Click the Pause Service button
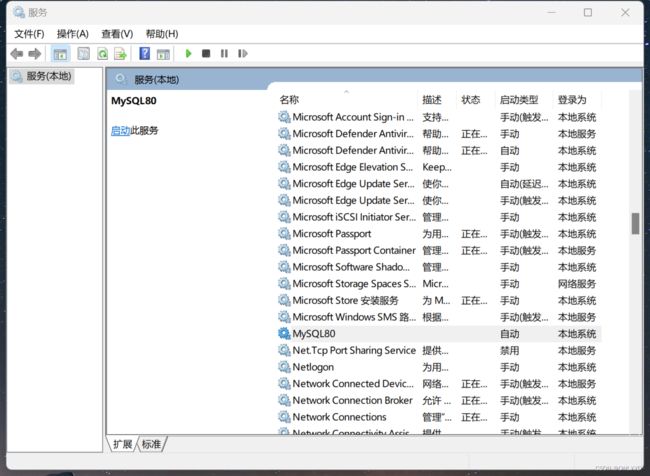 click(x=224, y=53)
